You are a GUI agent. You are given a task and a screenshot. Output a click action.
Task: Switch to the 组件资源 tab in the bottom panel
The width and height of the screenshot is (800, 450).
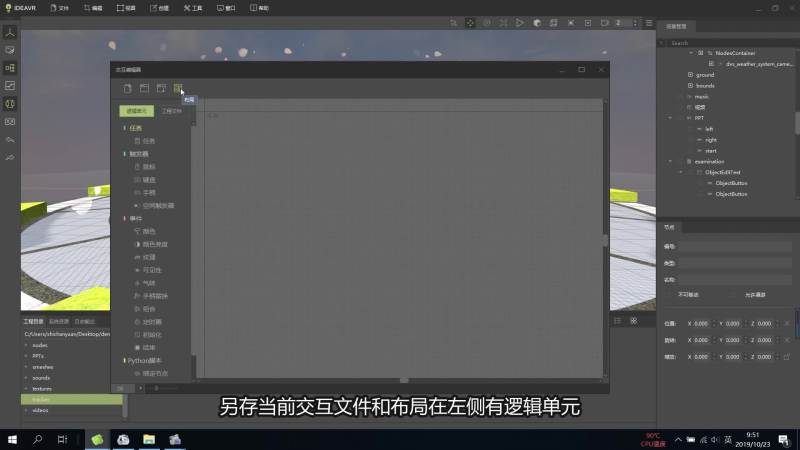click(x=59, y=321)
